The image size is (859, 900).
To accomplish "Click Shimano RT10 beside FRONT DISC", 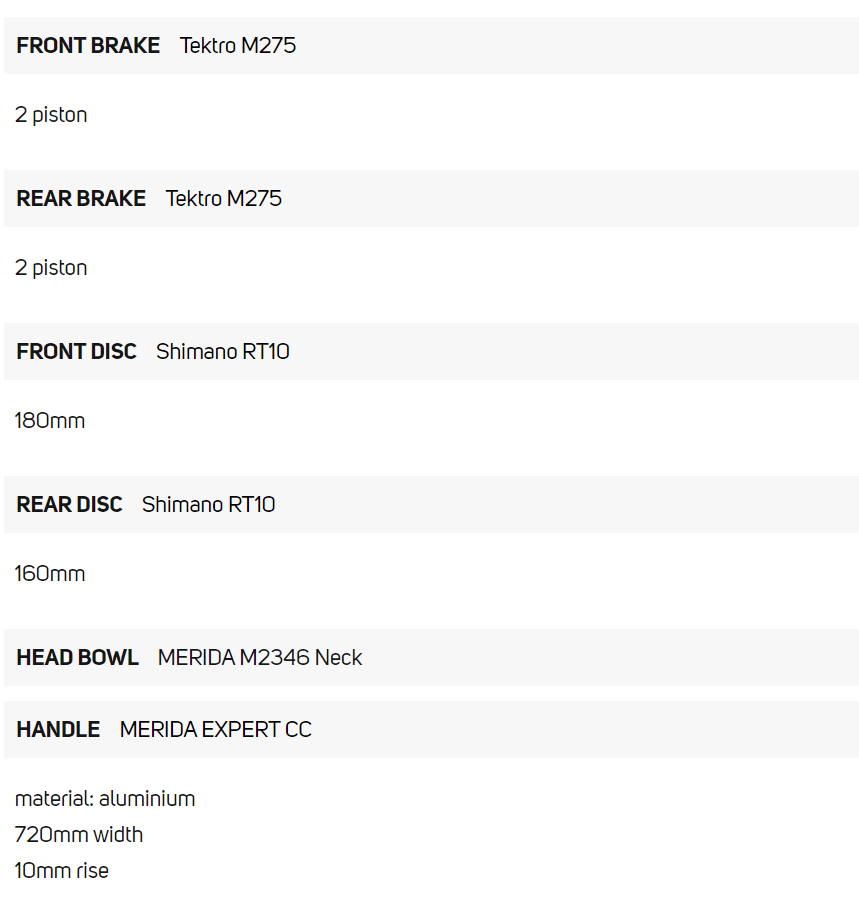I will (223, 352).
